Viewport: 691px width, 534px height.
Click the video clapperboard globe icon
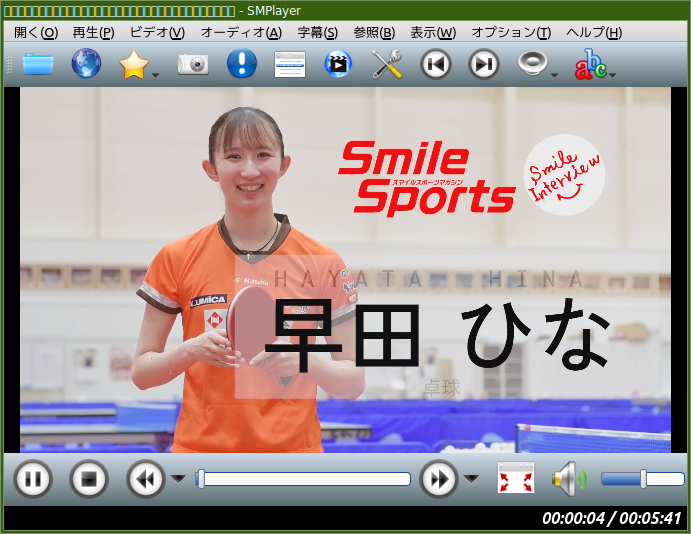[338, 64]
